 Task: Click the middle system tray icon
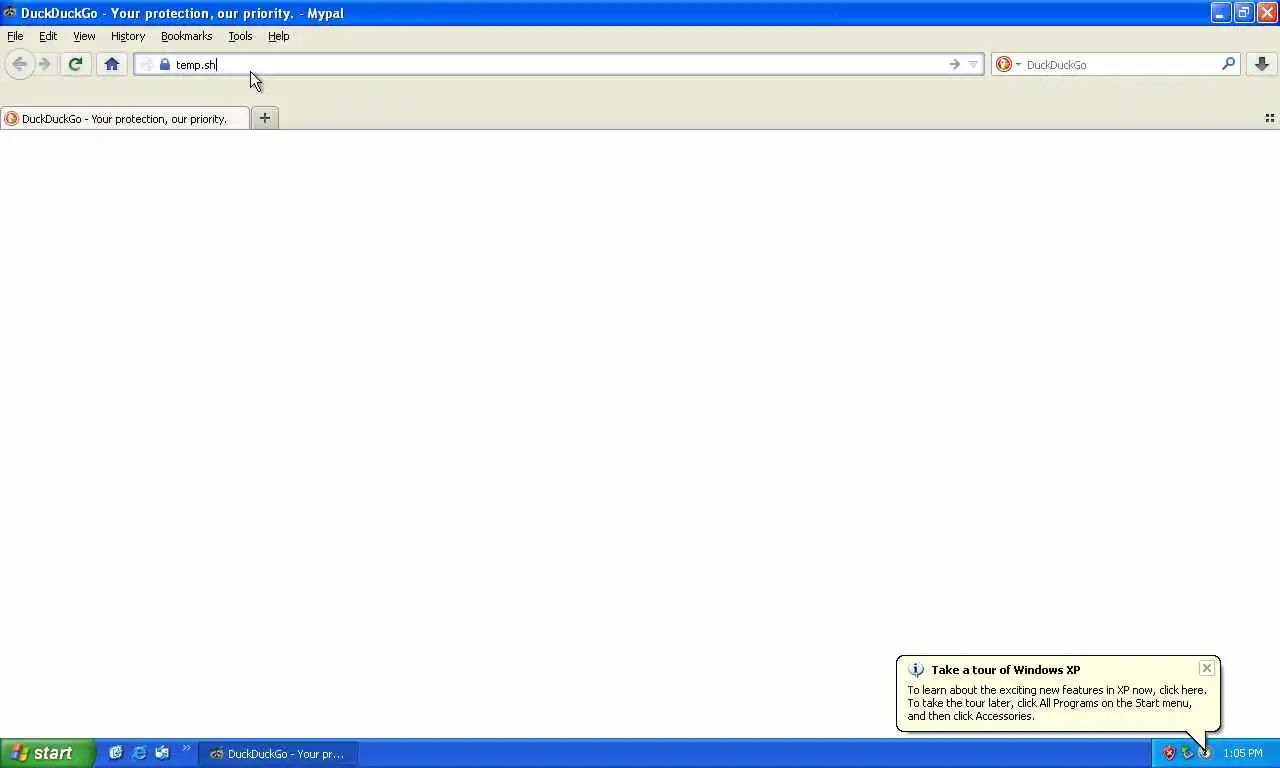[1187, 753]
